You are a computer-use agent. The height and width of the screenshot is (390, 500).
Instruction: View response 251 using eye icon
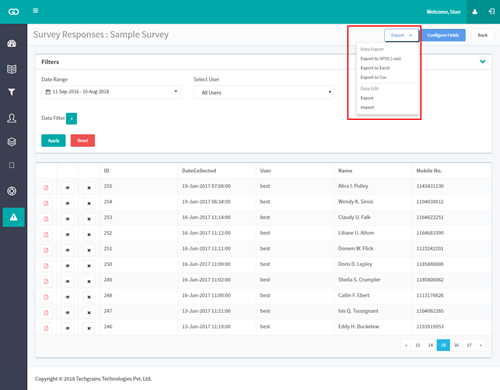pyautogui.click(x=68, y=250)
